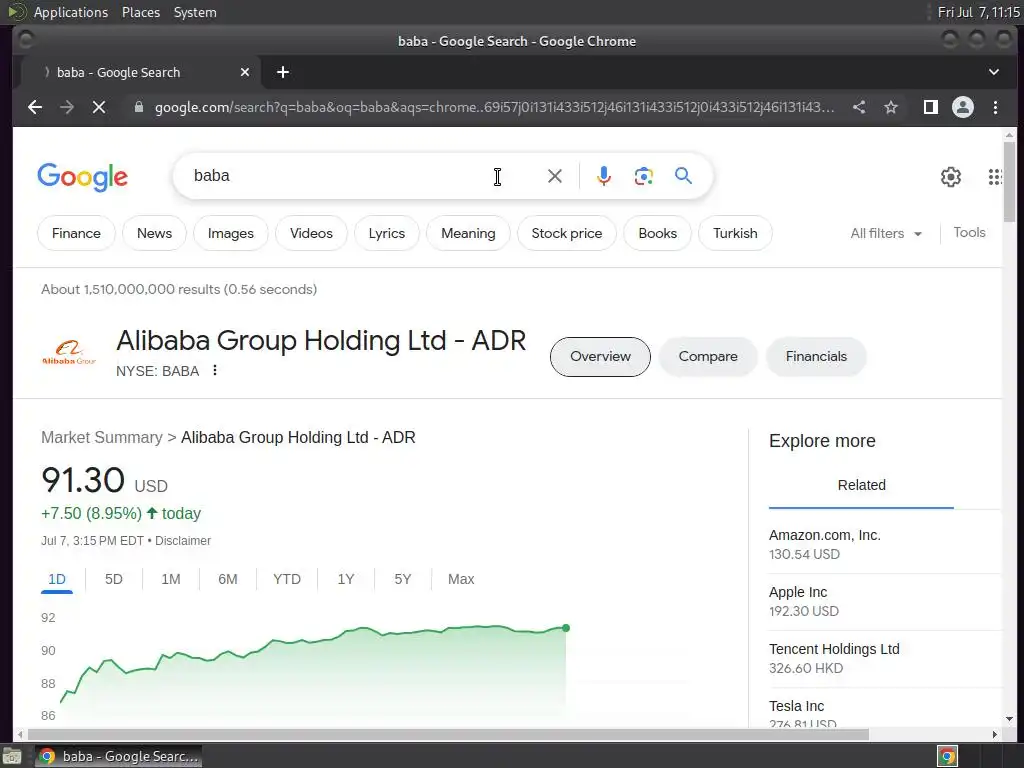Select the Images filter chip
This screenshot has height=768, width=1024.
click(231, 233)
